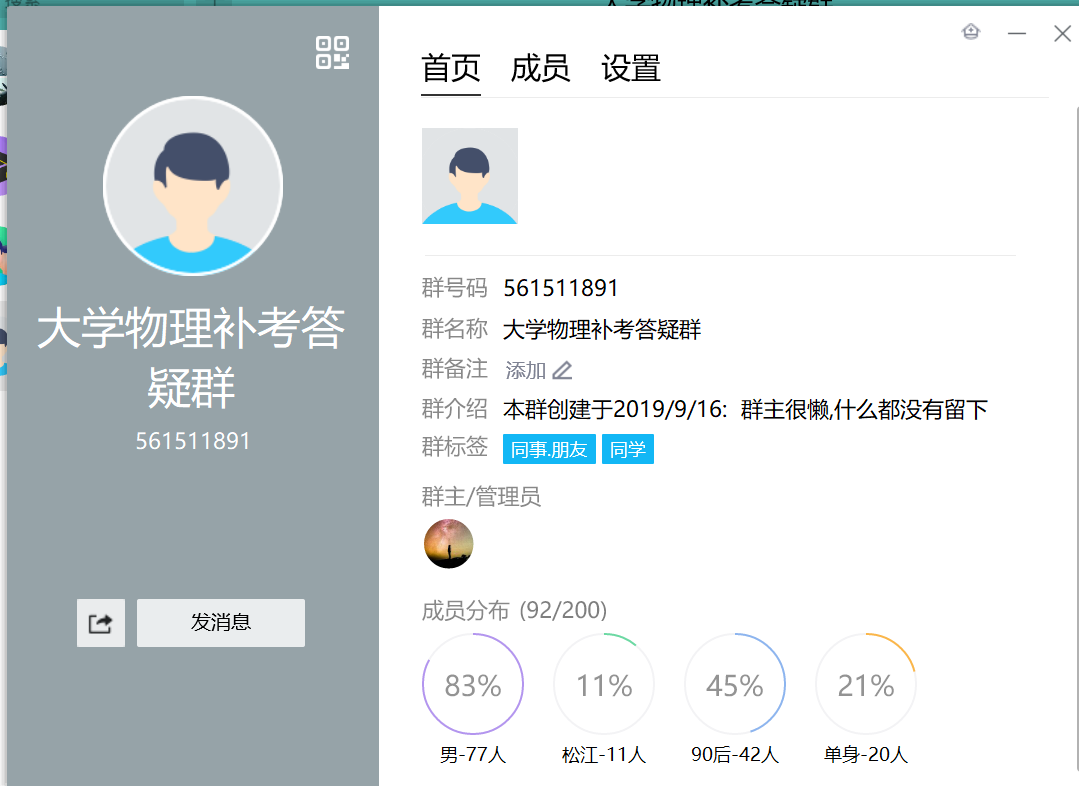Screen dimensions: 1079x786
Task: Open the 设置 tab
Action: (x=630, y=69)
